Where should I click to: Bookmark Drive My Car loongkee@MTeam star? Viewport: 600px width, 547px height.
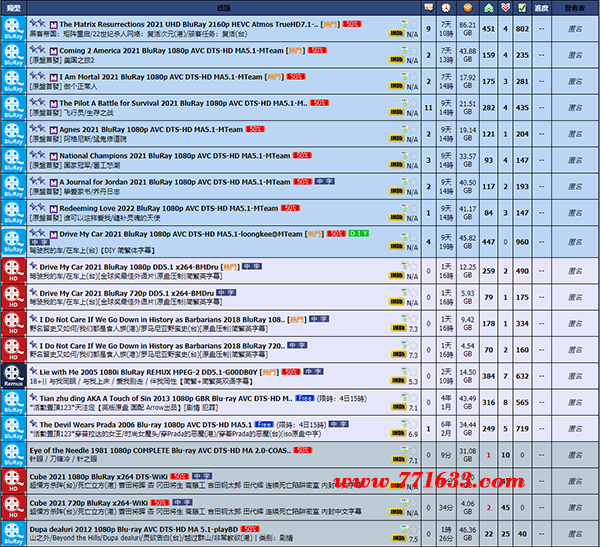pos(414,237)
